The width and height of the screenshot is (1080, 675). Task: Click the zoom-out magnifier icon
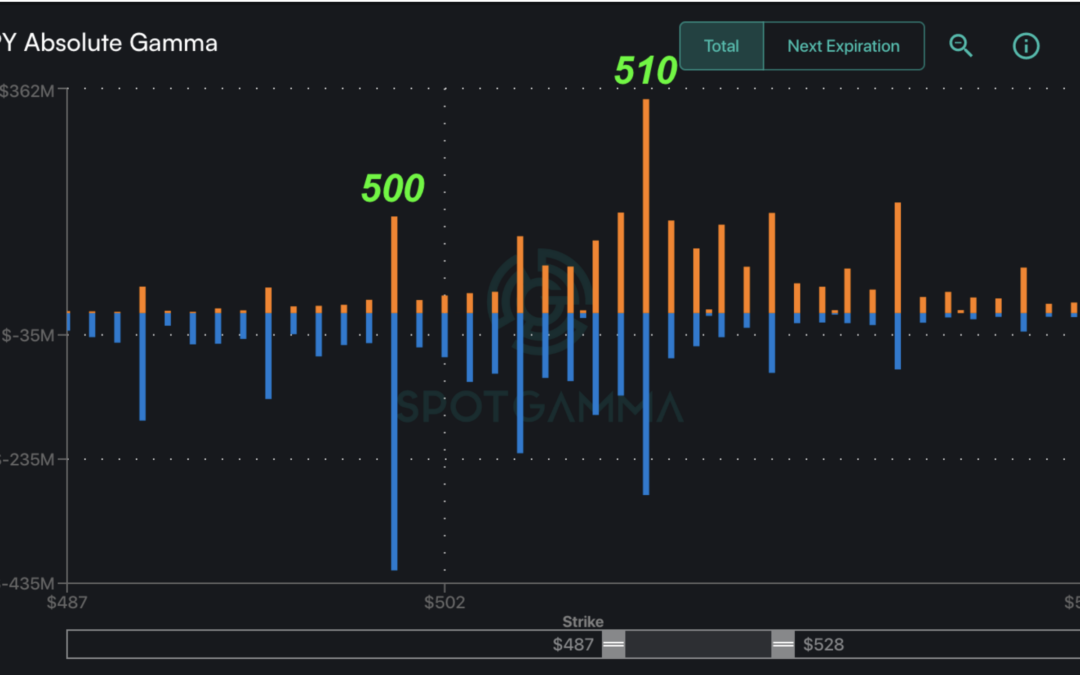click(961, 46)
